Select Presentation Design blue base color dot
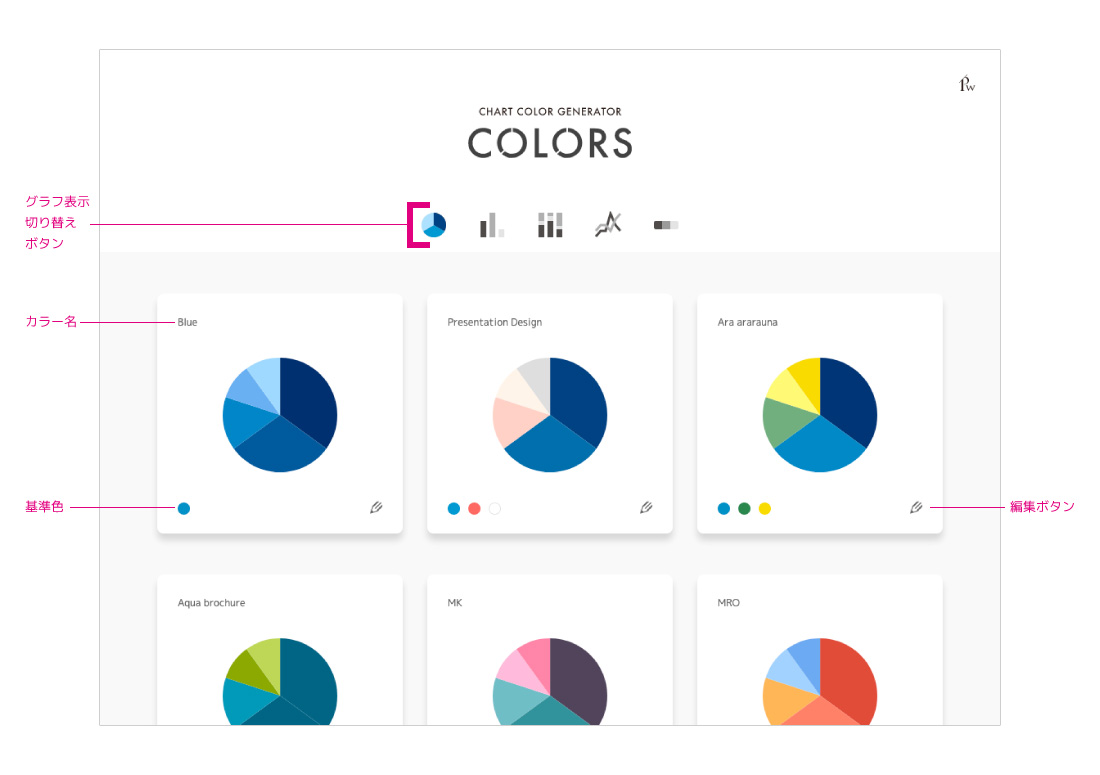This screenshot has width=1100, height=775. 454,508
